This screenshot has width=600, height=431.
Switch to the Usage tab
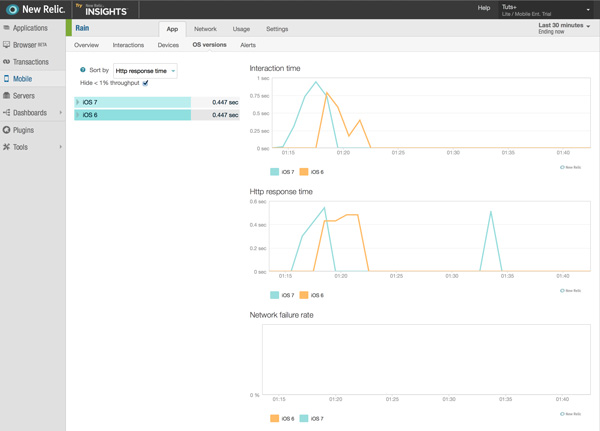pyautogui.click(x=241, y=29)
